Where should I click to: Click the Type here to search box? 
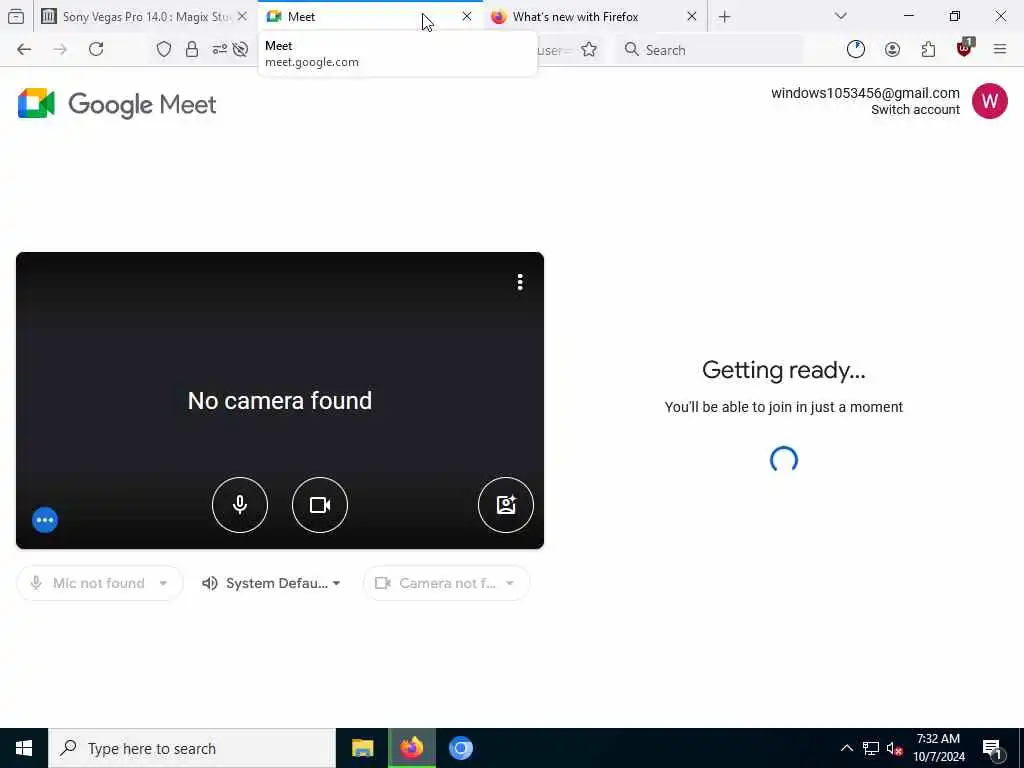pos(192,748)
